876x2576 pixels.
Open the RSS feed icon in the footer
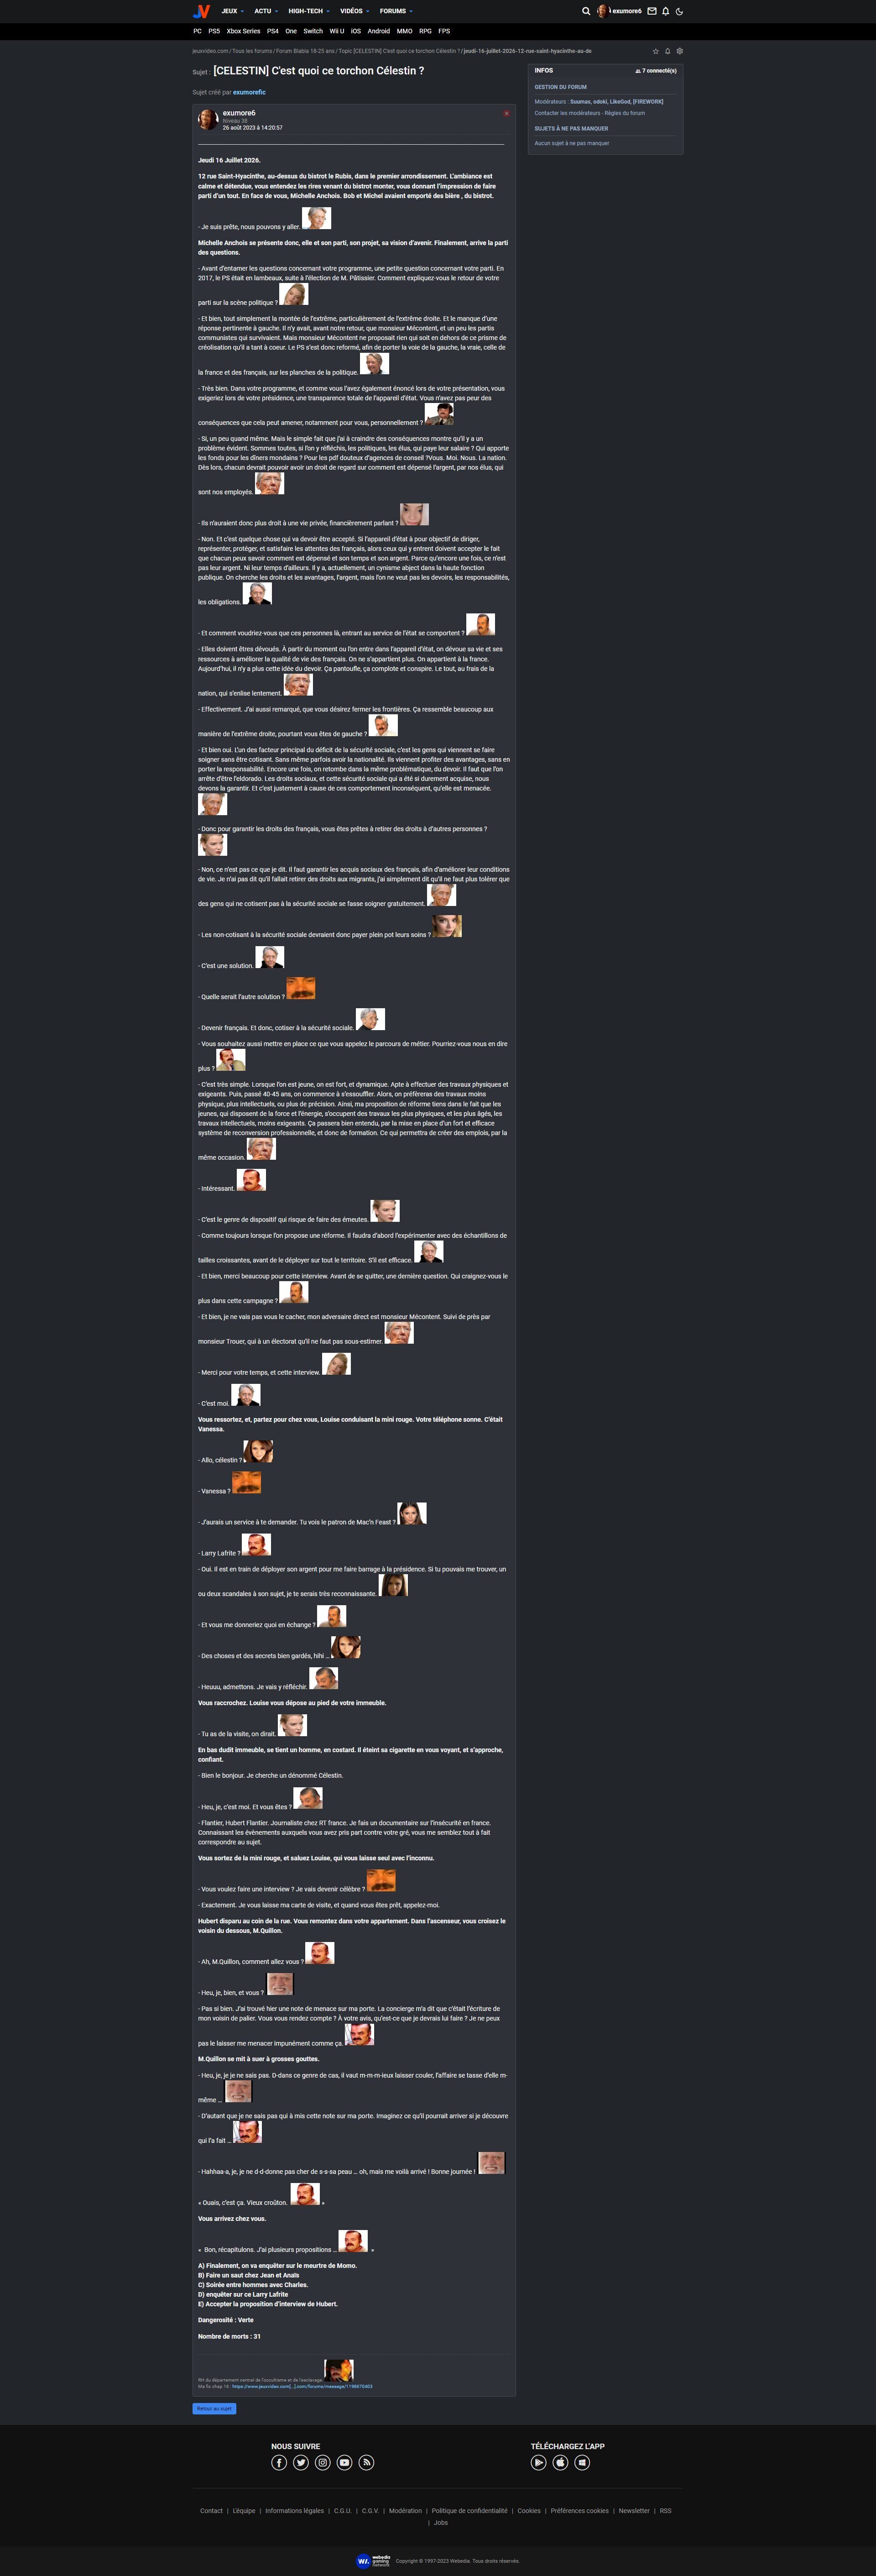[x=367, y=2462]
